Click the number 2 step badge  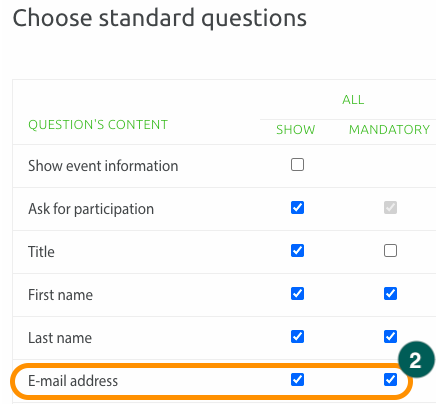tap(416, 360)
